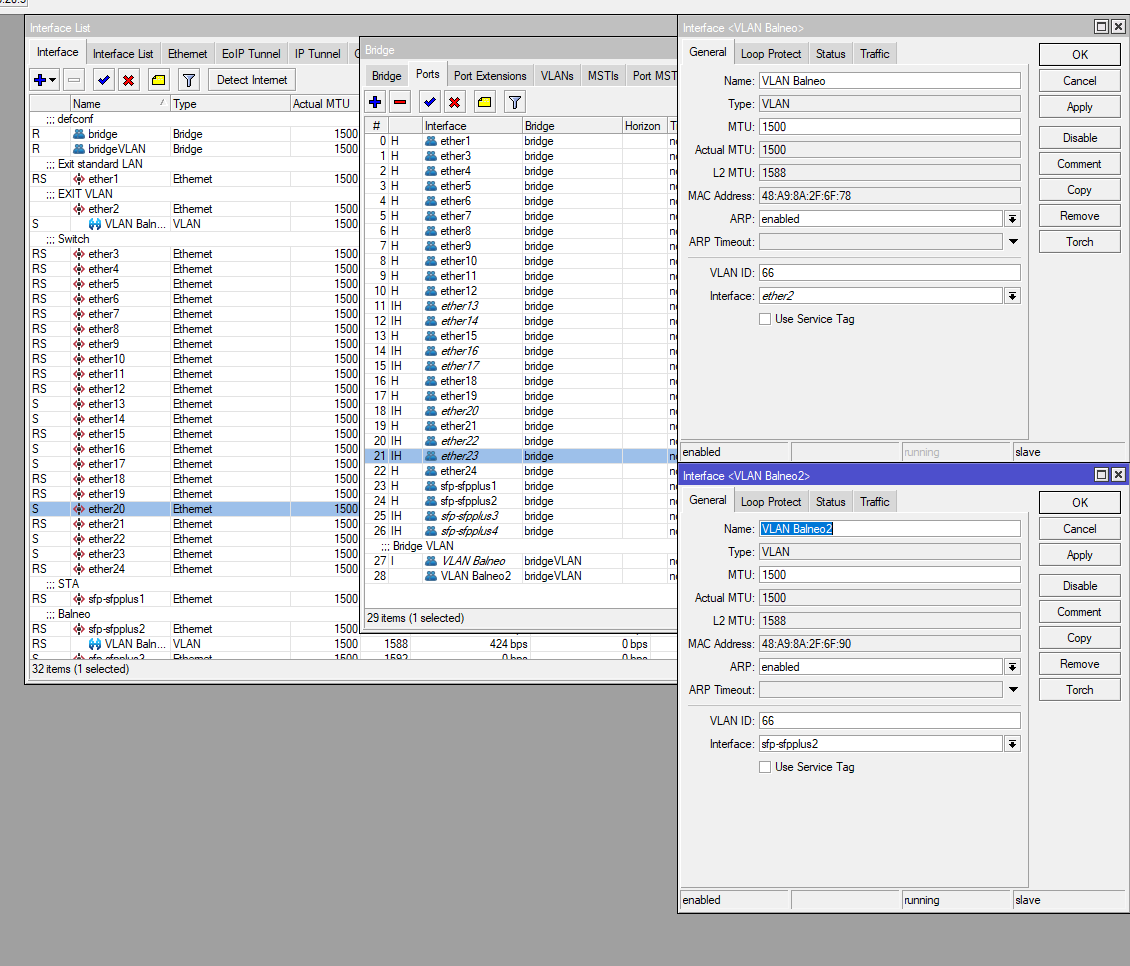This screenshot has width=1130, height=966.
Task: Open the Loop Protect tab in VLAN Balneo dialog
Action: pyautogui.click(x=771, y=54)
